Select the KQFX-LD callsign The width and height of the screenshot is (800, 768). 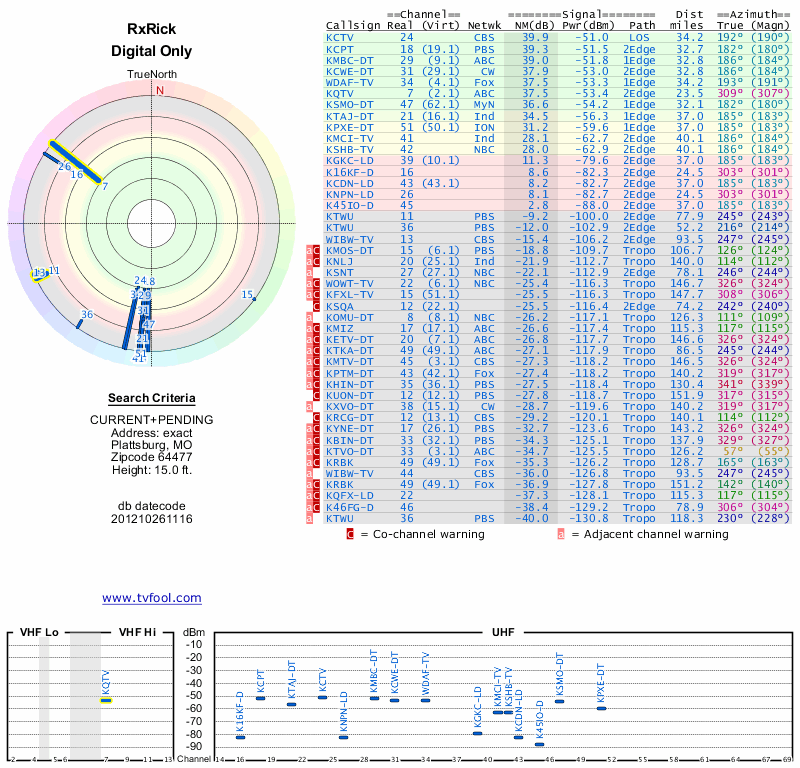tap(350, 496)
